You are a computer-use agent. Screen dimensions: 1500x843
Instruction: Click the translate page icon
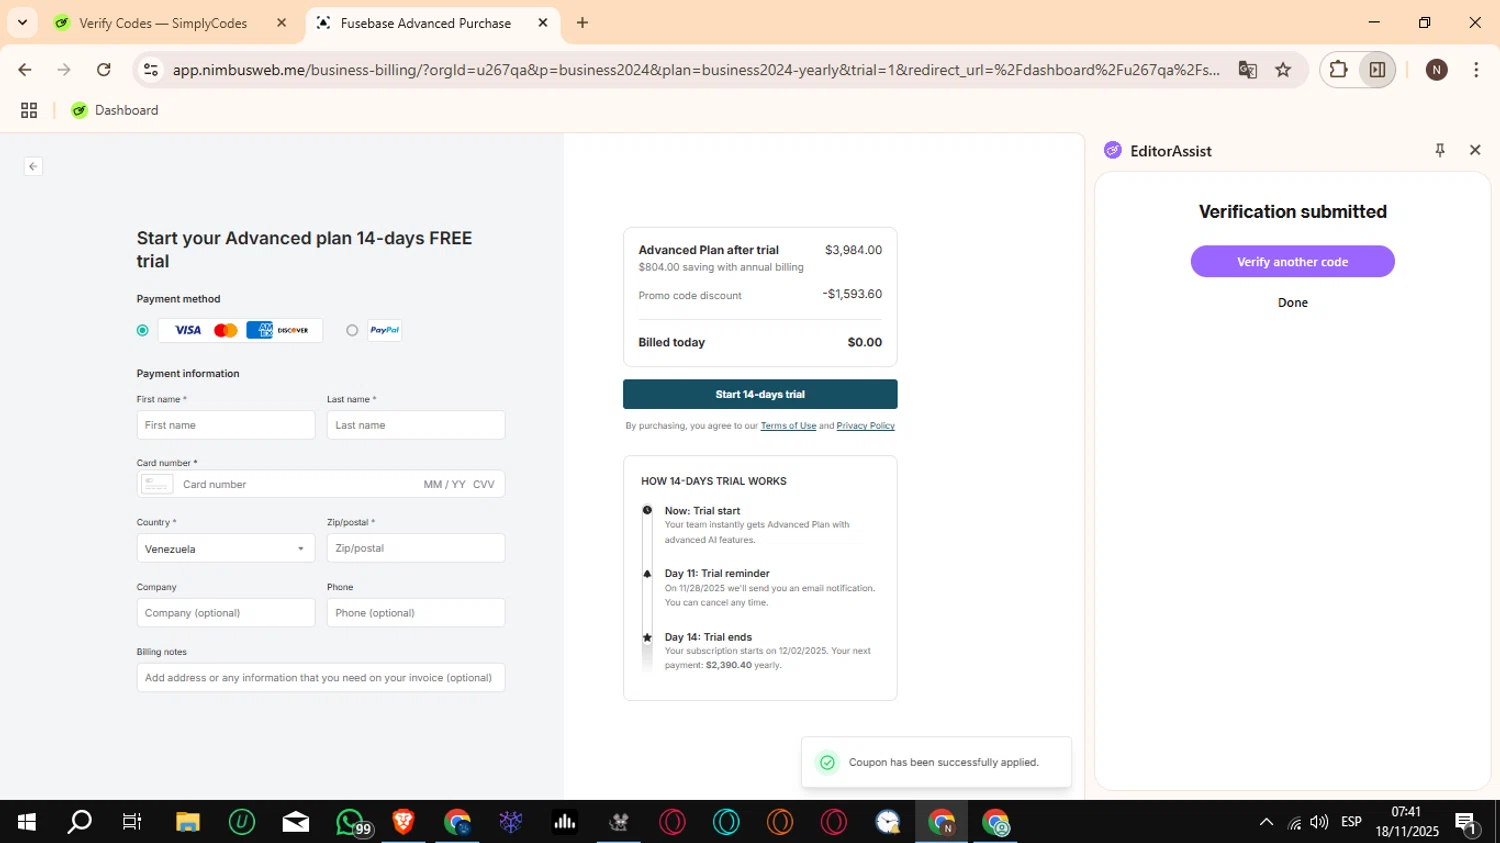tap(1247, 69)
